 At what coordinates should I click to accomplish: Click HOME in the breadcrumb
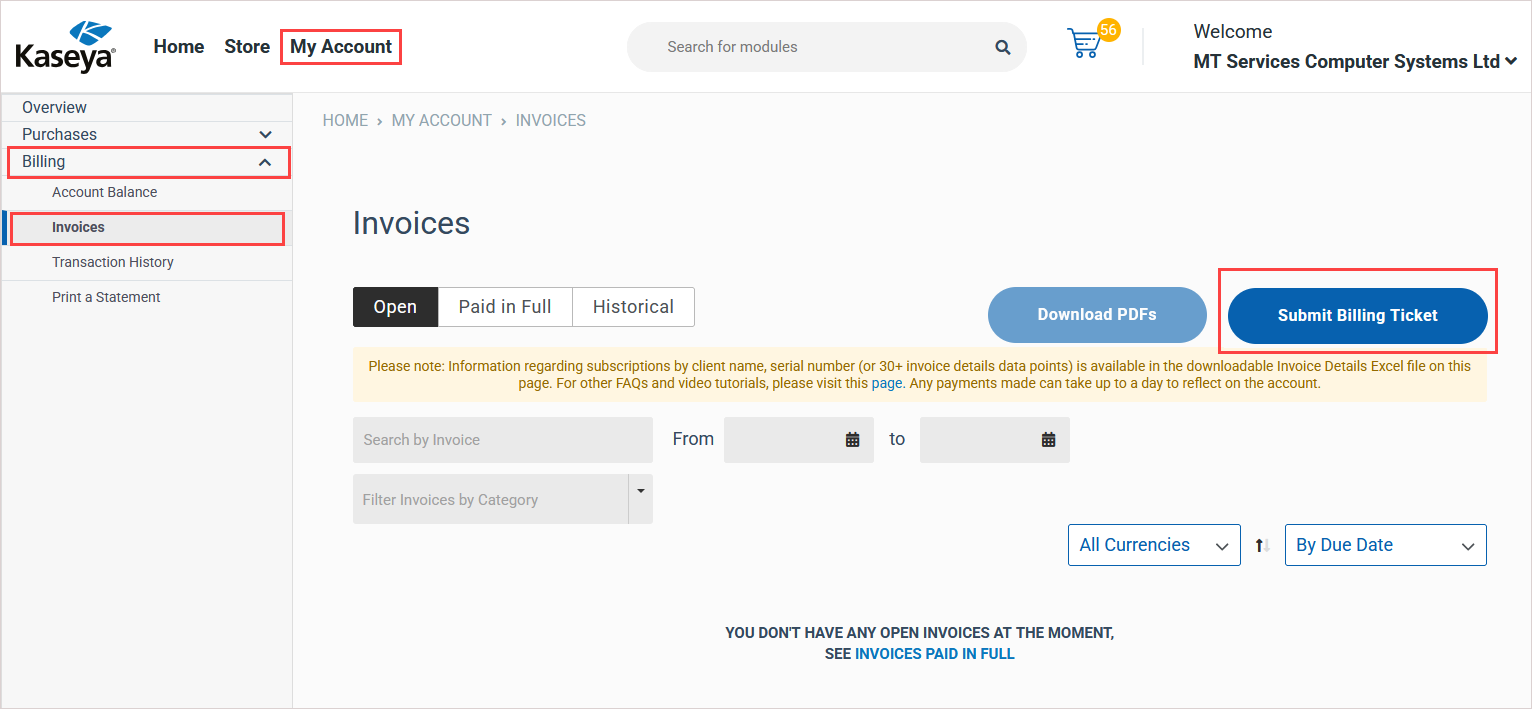[x=345, y=120]
